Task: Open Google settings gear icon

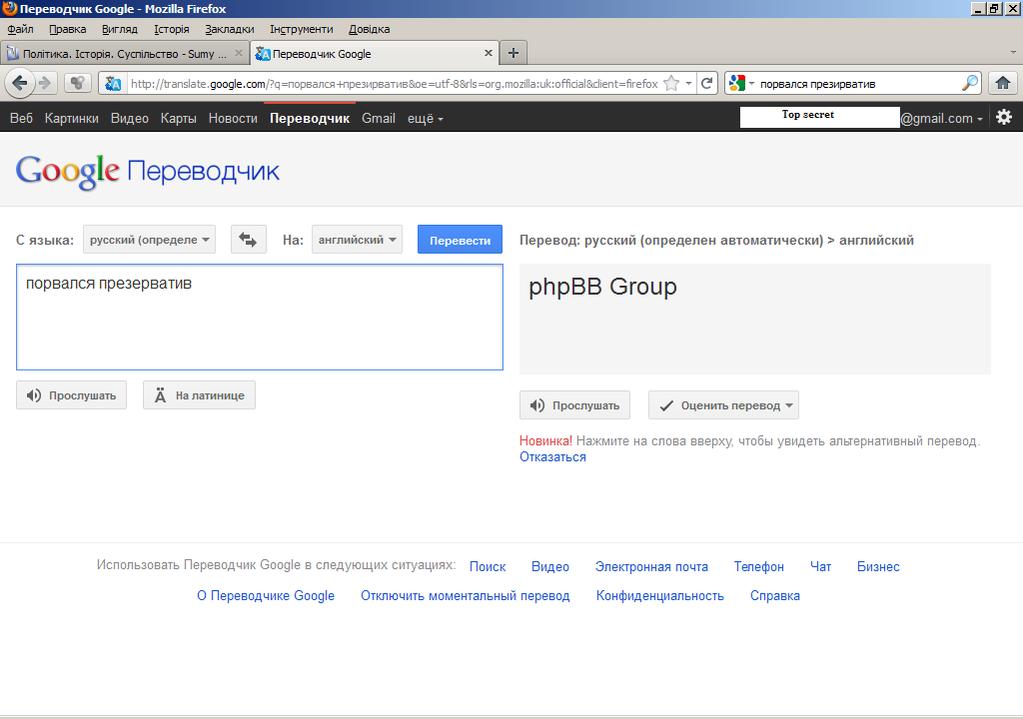Action: tap(1004, 117)
